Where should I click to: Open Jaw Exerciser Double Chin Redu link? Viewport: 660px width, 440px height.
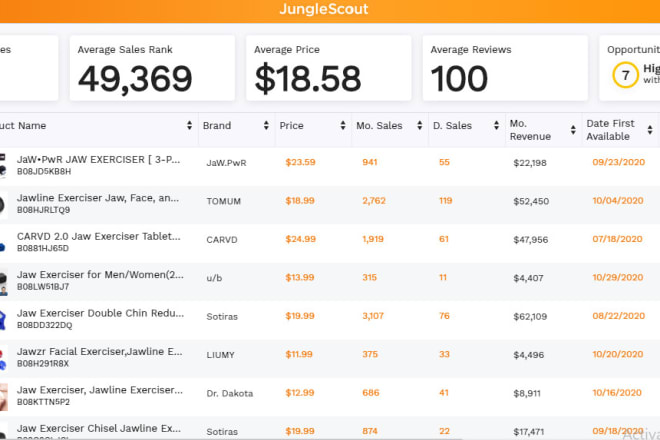point(100,313)
